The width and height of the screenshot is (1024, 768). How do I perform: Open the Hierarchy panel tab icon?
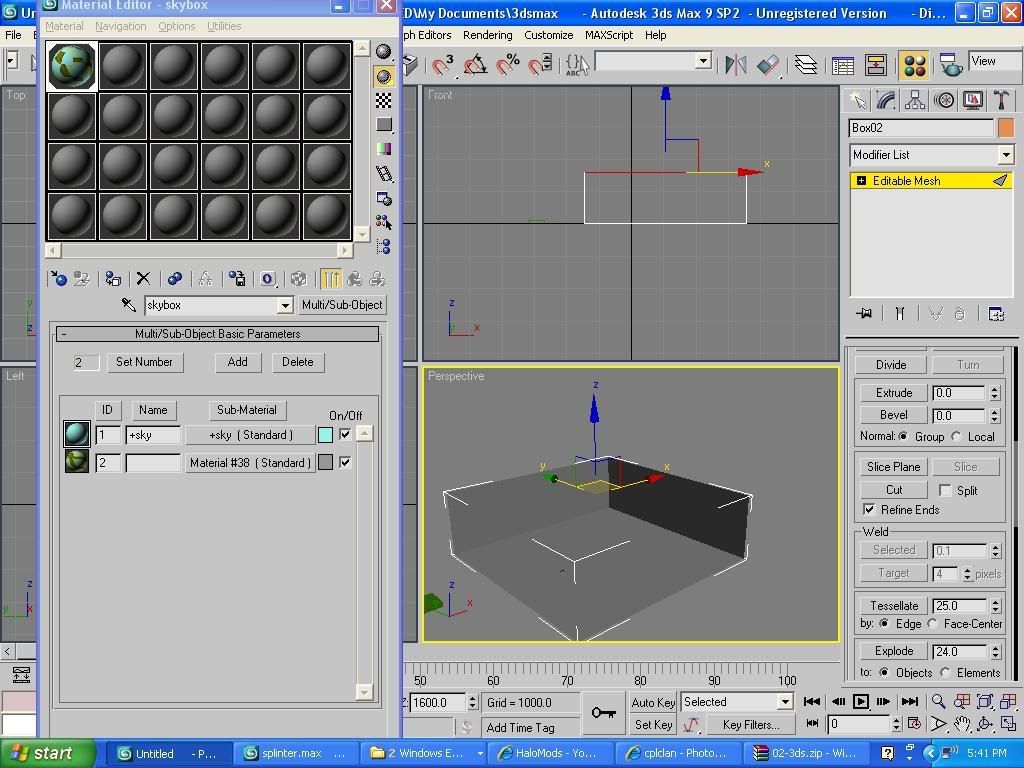coord(915,100)
